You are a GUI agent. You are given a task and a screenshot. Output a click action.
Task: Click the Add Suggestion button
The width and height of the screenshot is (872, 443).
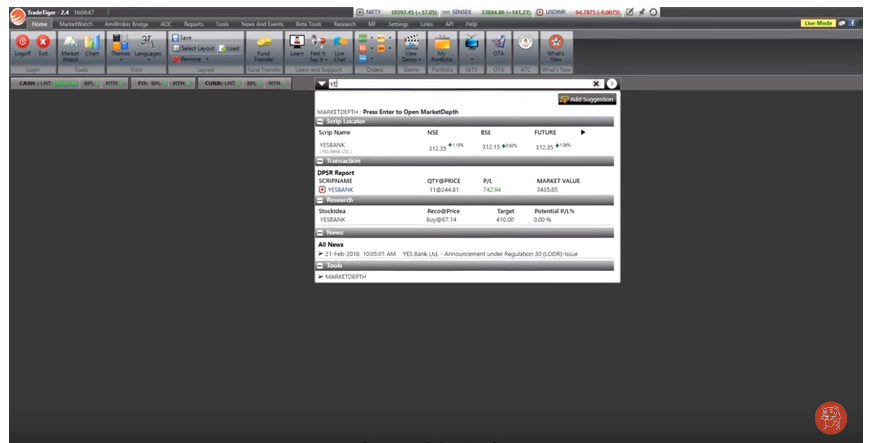point(587,99)
